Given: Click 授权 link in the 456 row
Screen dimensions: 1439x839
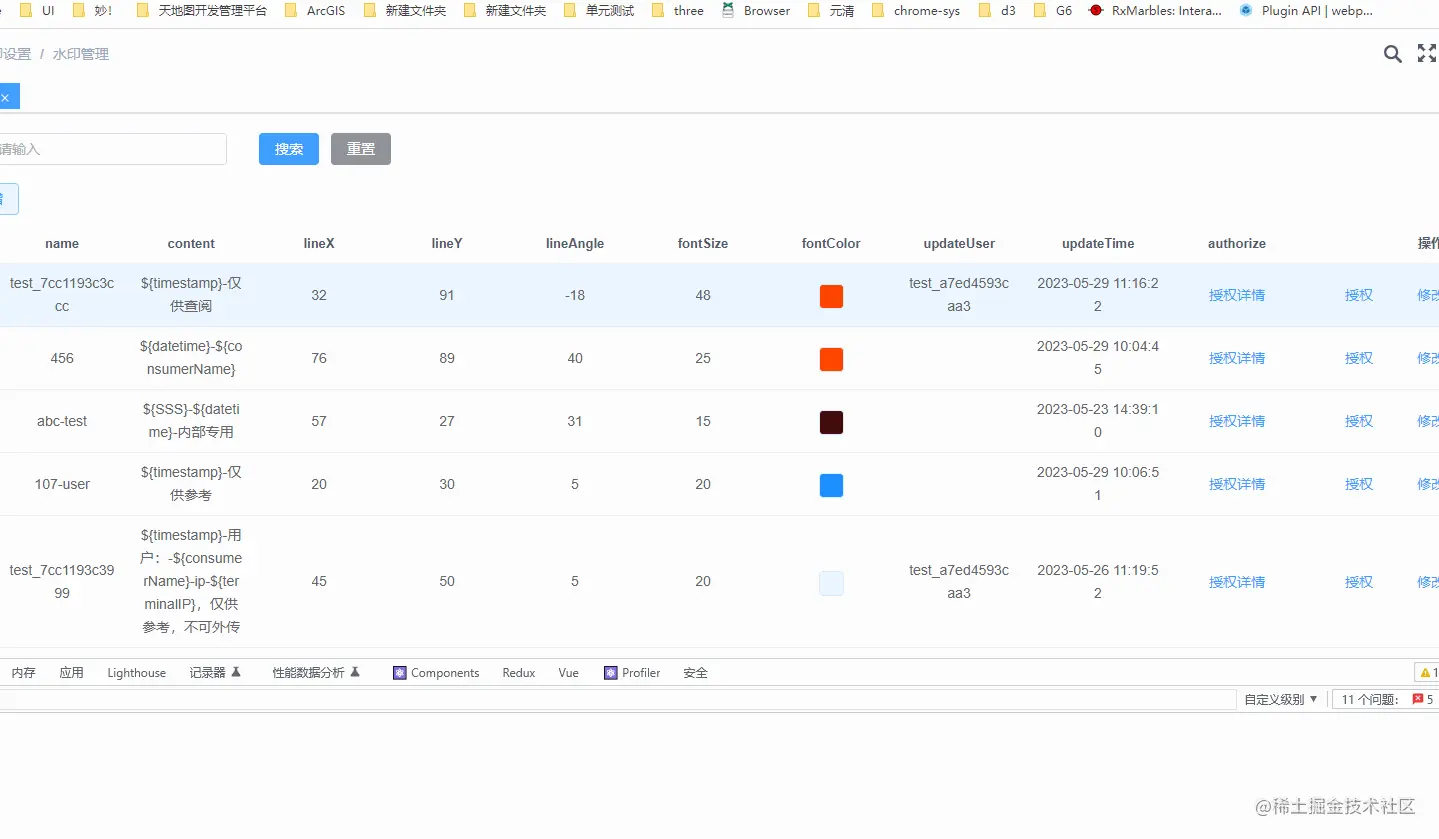Looking at the screenshot, I should click(1359, 358).
